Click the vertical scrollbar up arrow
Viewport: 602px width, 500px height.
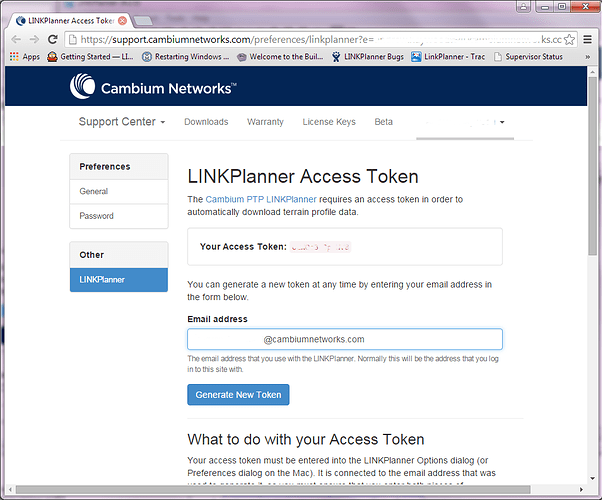[x=592, y=72]
